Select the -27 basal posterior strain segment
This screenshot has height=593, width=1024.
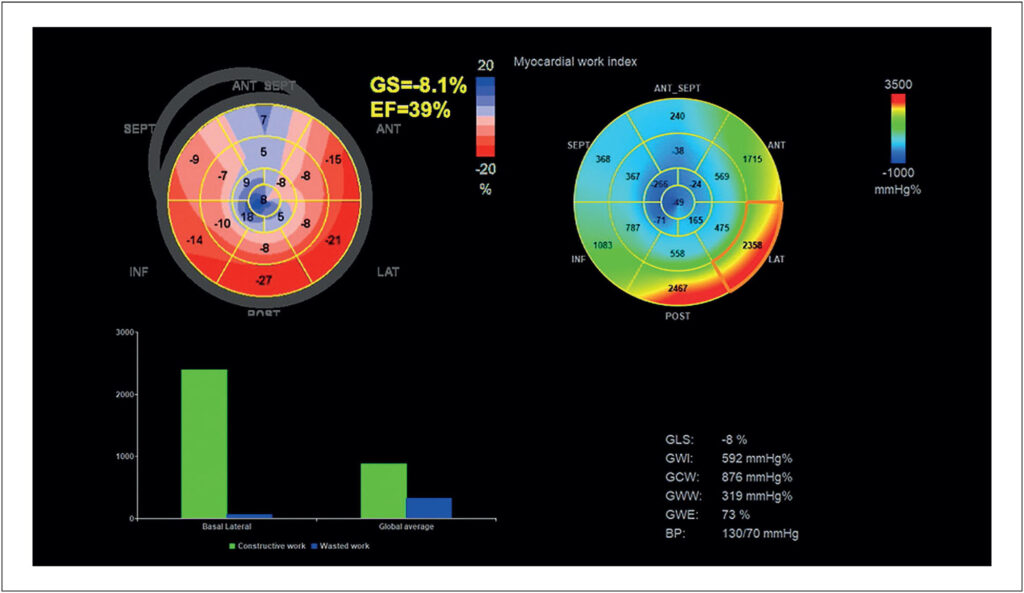pos(264,281)
